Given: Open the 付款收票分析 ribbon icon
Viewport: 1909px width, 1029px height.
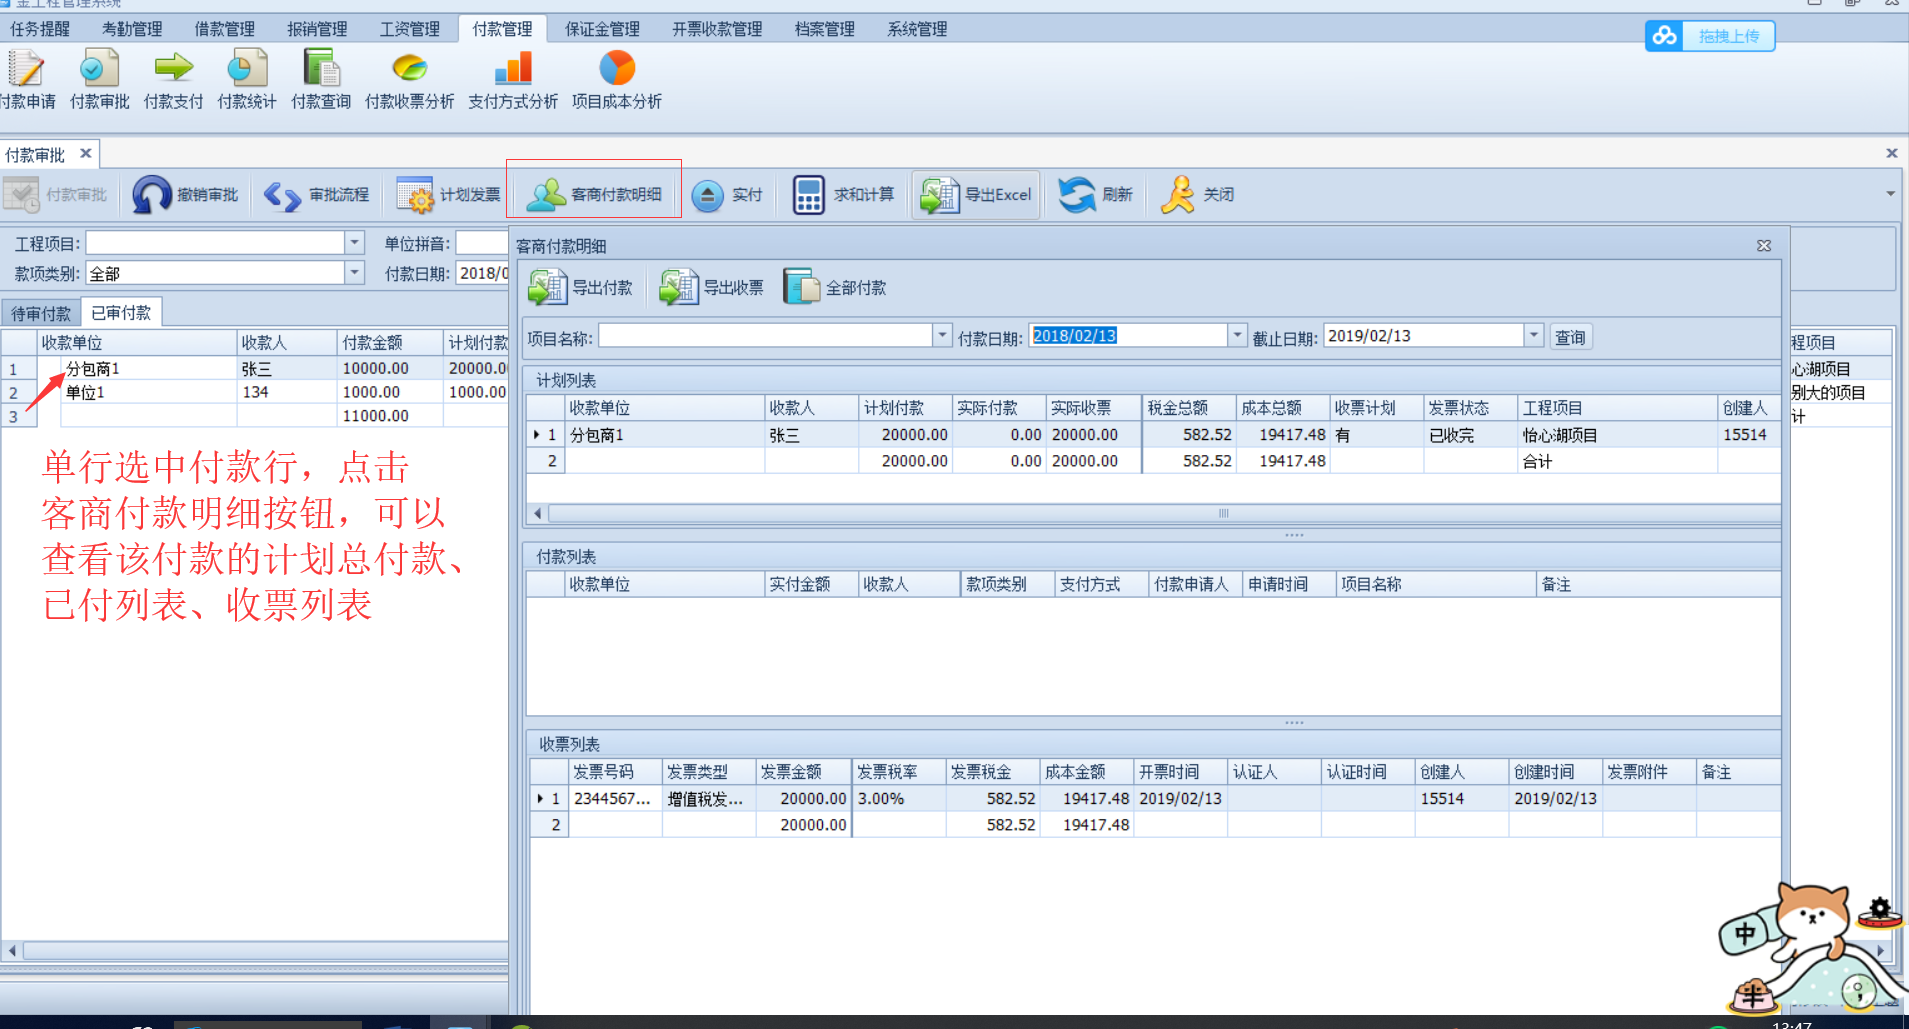Looking at the screenshot, I should pyautogui.click(x=409, y=80).
